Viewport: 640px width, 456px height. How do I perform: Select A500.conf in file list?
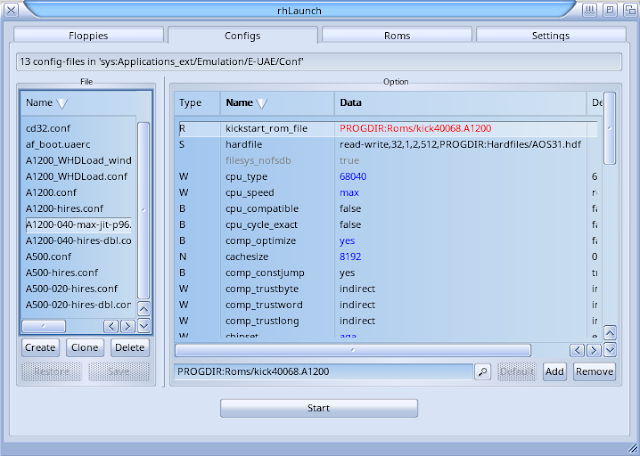pos(78,256)
